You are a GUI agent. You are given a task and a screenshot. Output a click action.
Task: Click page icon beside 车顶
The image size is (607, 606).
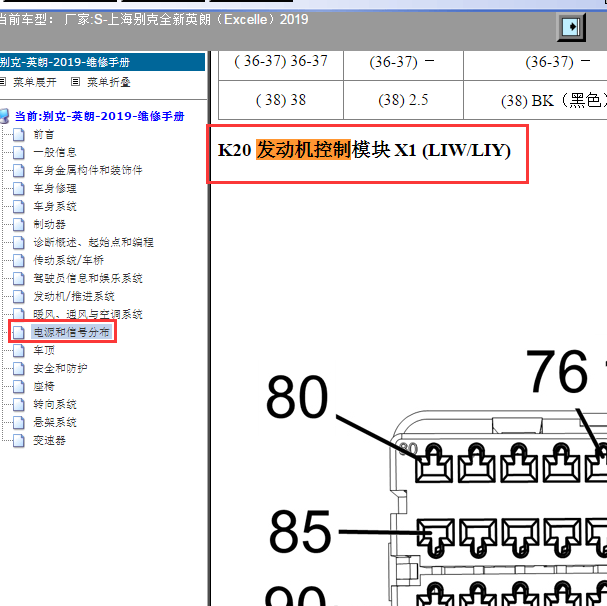tap(18, 351)
